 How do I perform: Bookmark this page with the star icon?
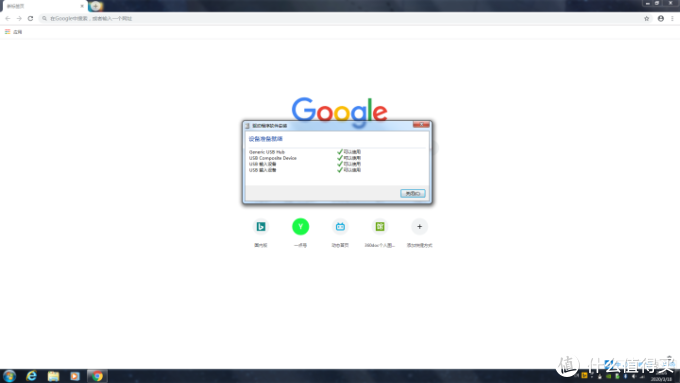click(x=647, y=19)
